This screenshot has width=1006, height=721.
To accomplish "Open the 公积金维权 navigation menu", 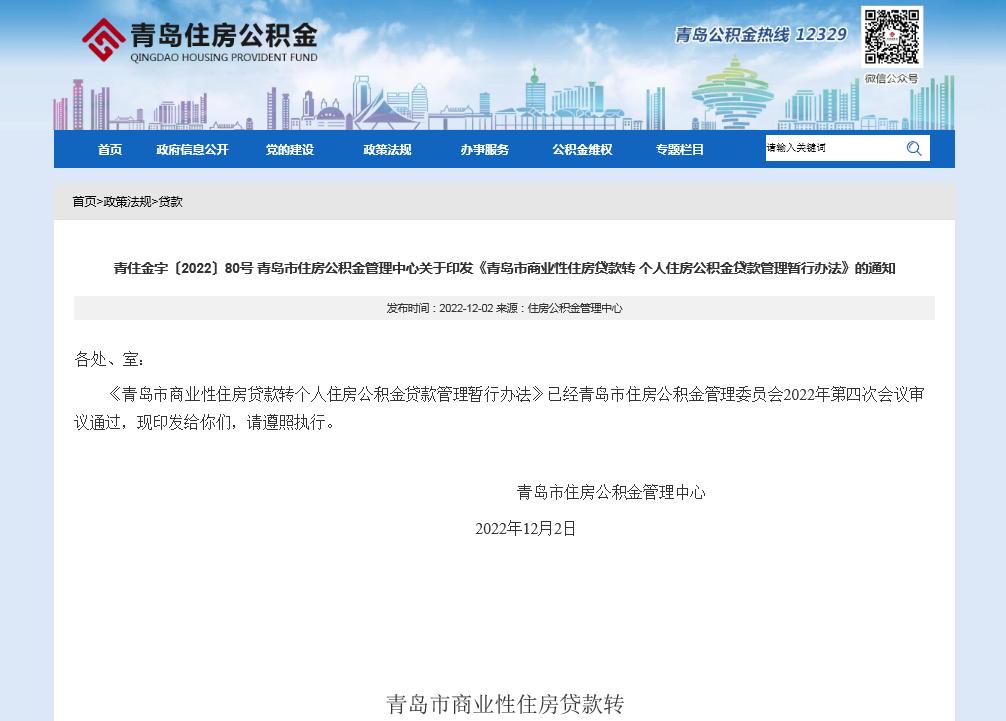I will coord(581,149).
